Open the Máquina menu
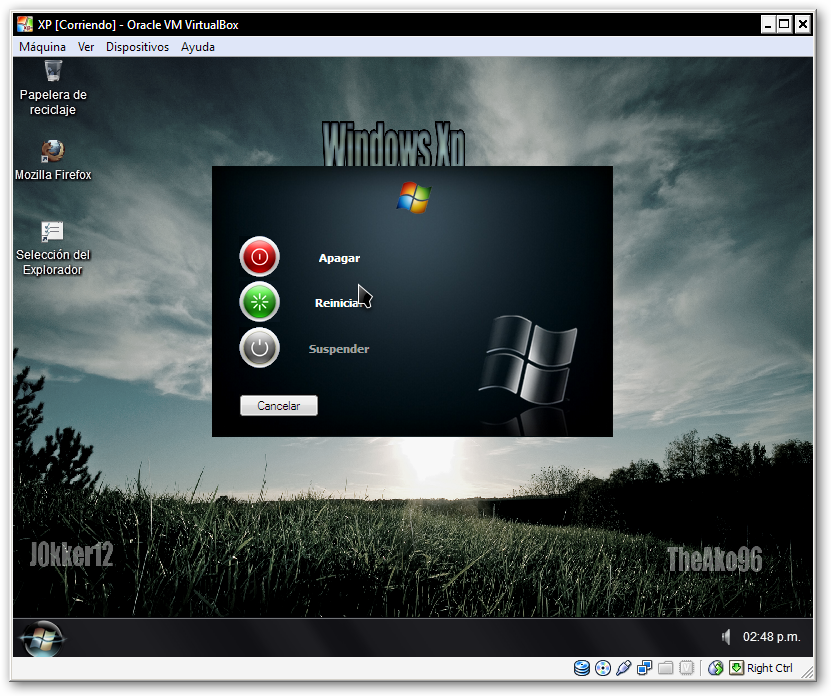The image size is (831, 696). pos(42,47)
